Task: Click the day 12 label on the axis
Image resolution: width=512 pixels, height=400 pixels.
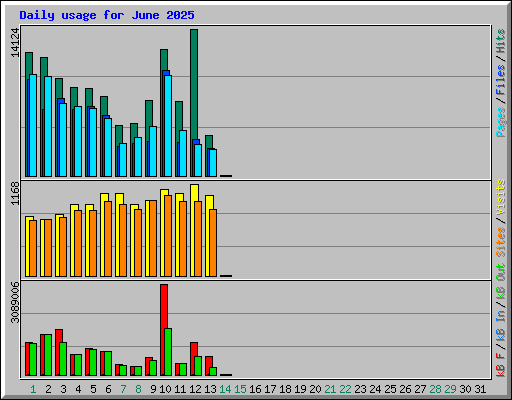Action: 195,389
